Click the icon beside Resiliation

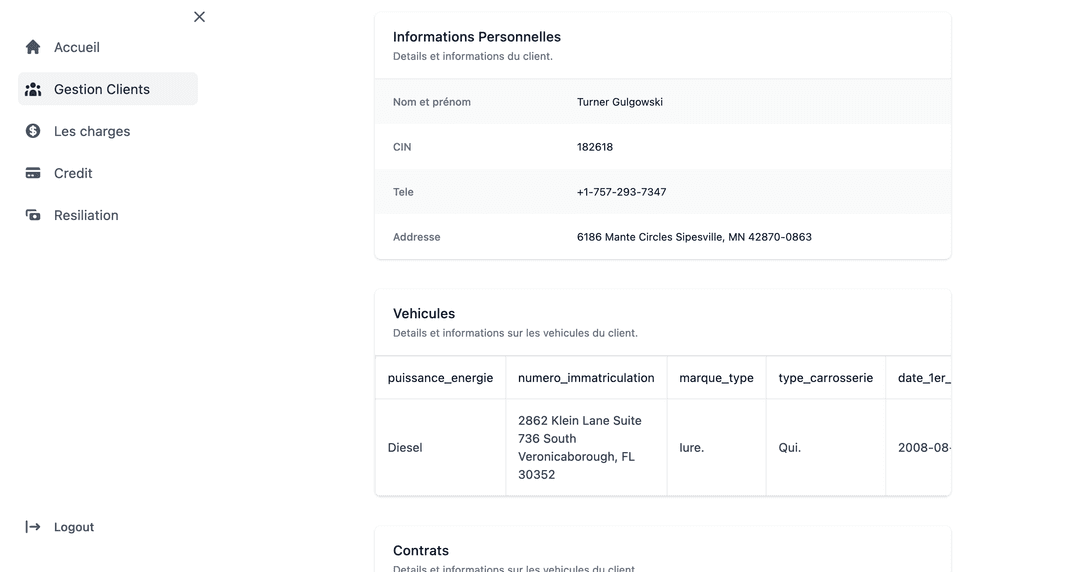(33, 215)
